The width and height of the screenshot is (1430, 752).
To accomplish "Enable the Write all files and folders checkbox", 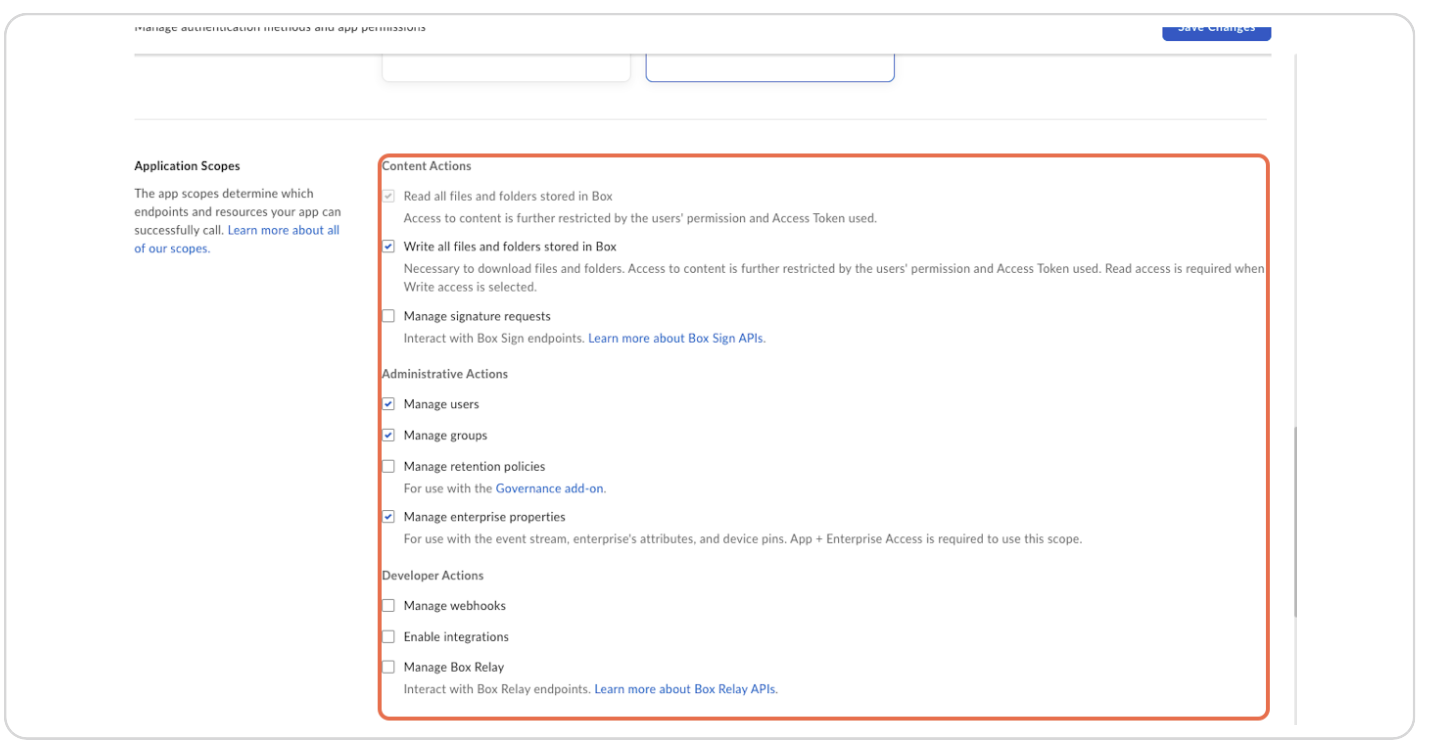I will coord(388,246).
